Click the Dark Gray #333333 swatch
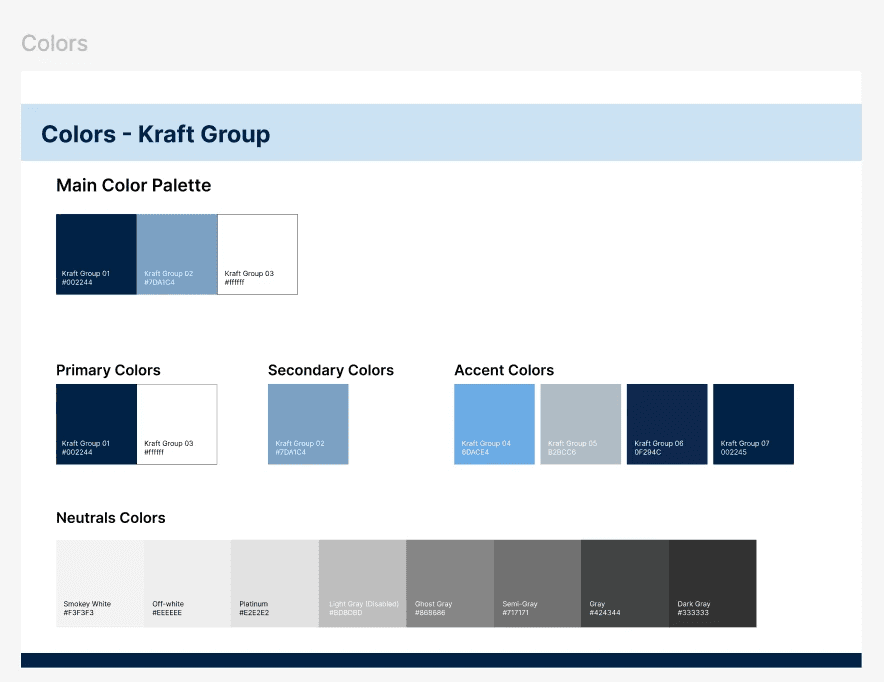Viewport: 884px width, 682px height. pos(713,583)
